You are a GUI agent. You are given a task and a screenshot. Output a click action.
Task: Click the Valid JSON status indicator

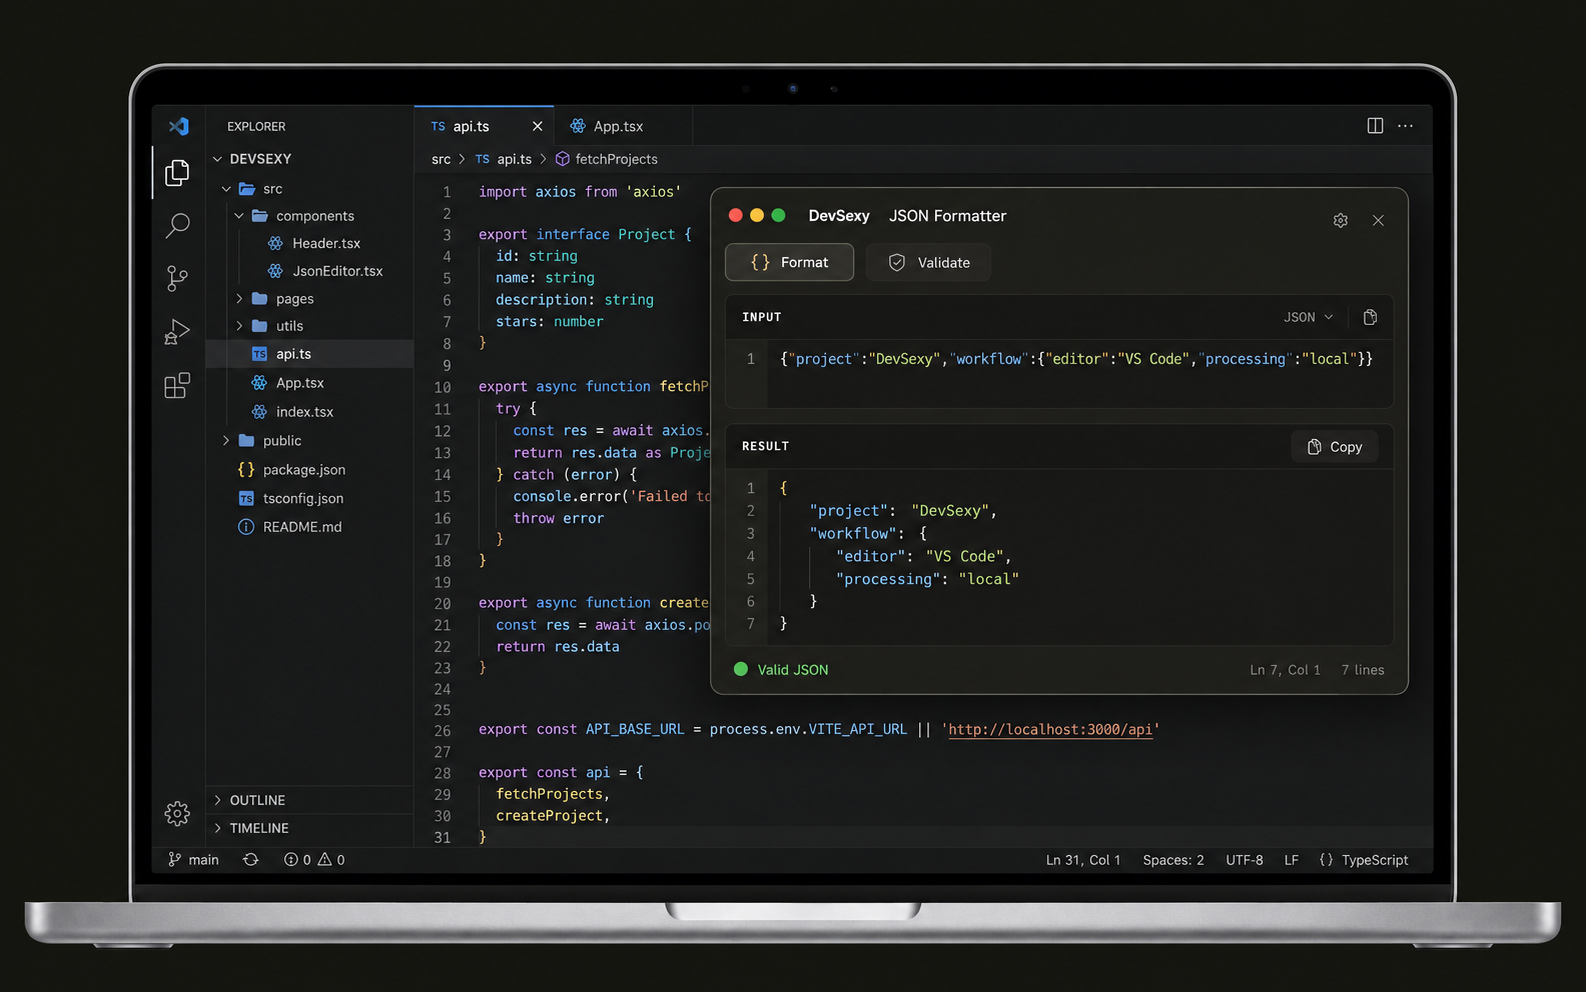coord(781,670)
